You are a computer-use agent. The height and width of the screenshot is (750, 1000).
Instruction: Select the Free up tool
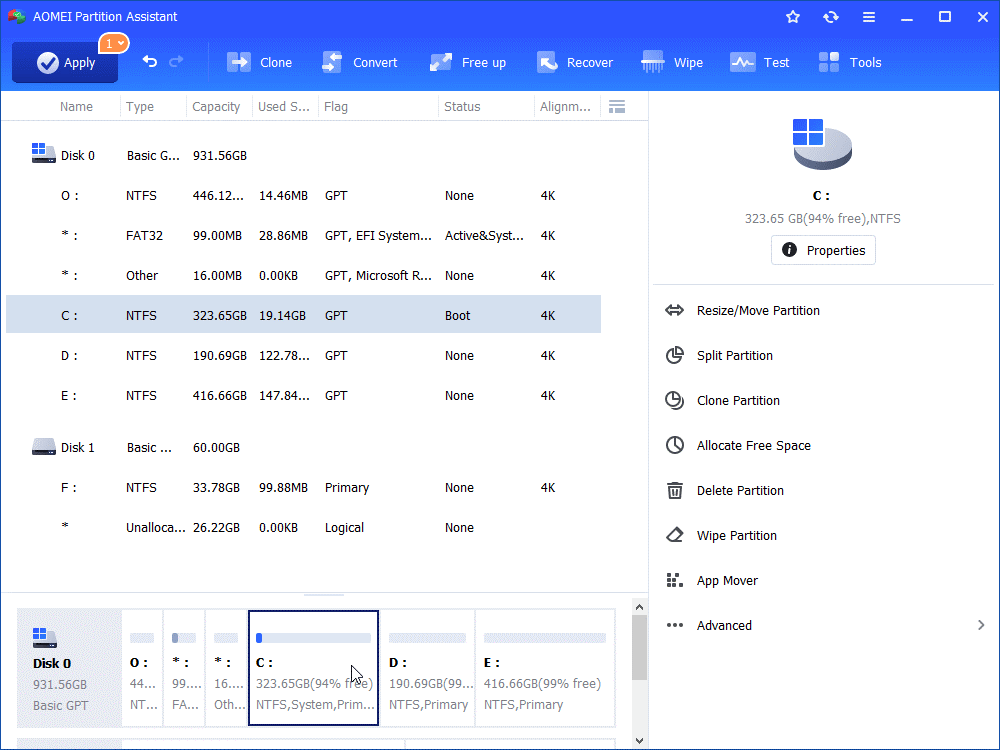click(441, 62)
